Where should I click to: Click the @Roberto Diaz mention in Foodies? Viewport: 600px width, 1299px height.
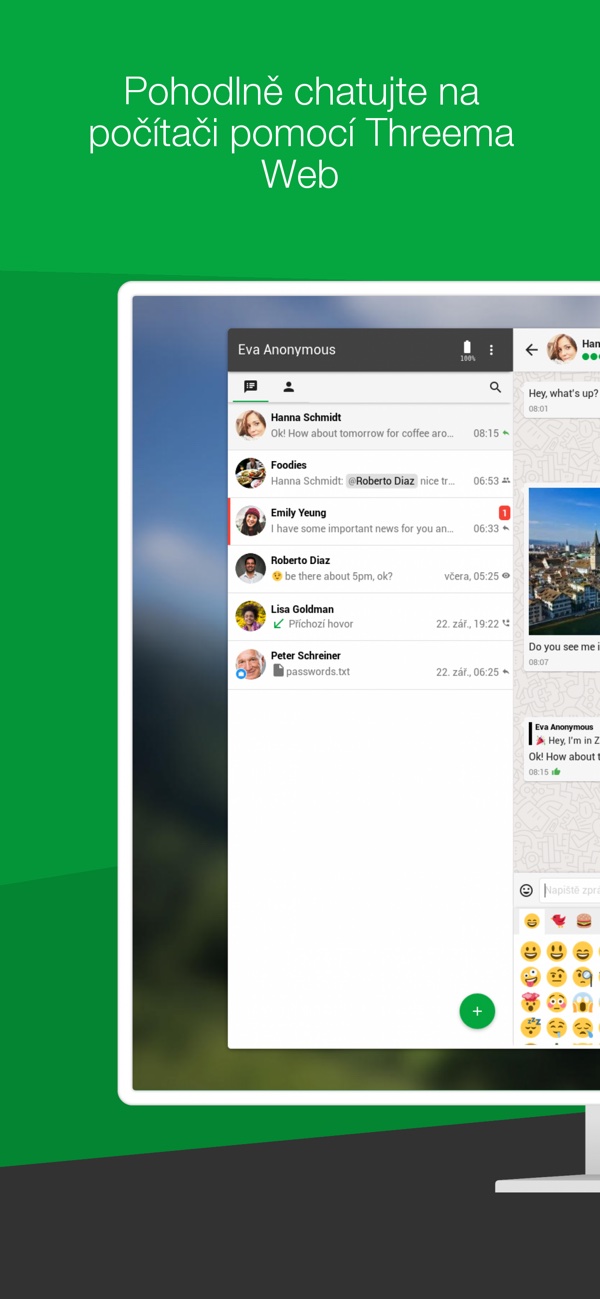[381, 481]
